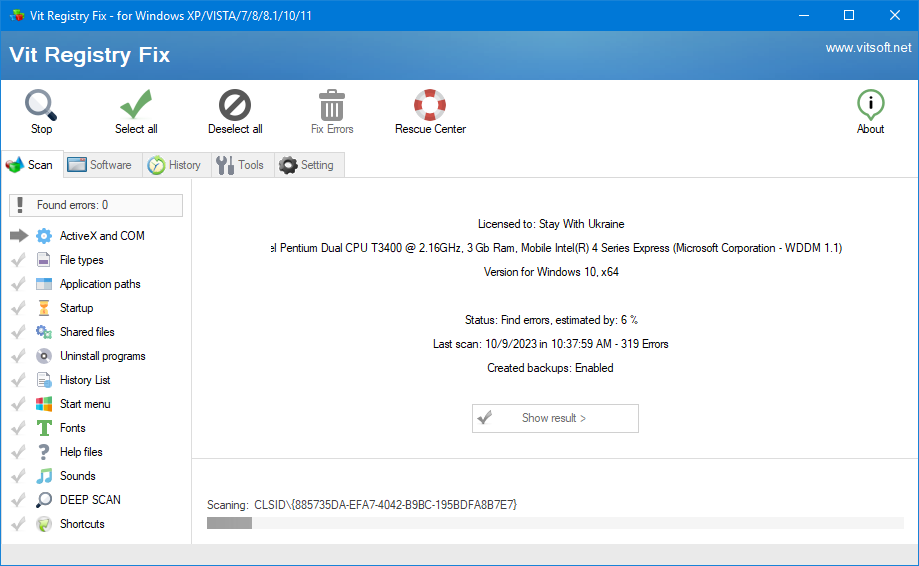The height and width of the screenshot is (566, 919).
Task: Select the Shared files label
Action: 87,332
